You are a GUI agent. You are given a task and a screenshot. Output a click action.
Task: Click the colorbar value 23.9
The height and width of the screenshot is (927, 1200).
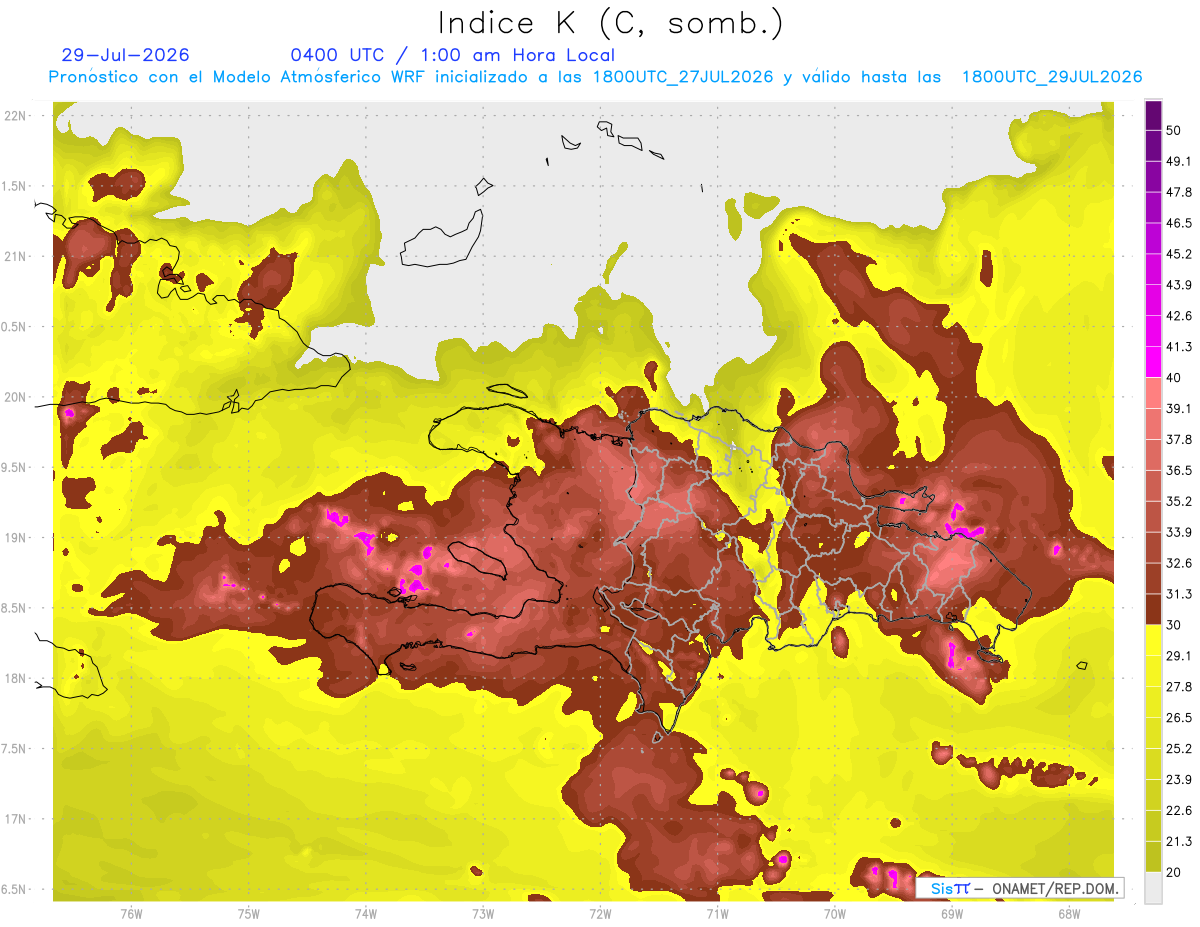tap(1179, 779)
